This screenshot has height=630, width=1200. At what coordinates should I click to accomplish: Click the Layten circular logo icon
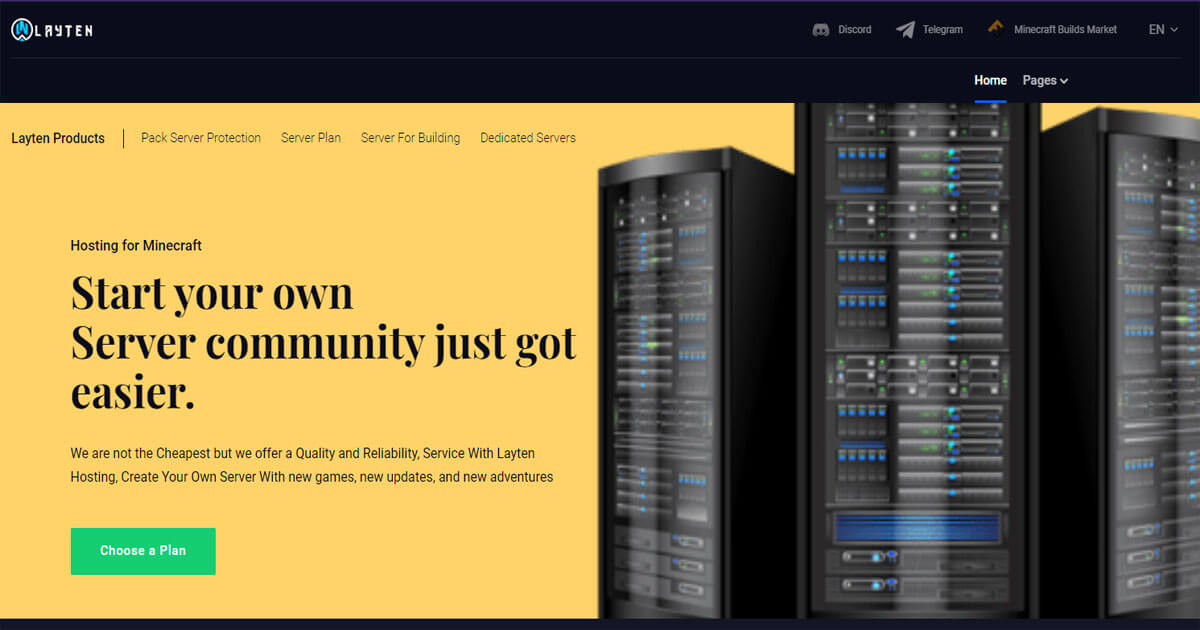[x=22, y=30]
